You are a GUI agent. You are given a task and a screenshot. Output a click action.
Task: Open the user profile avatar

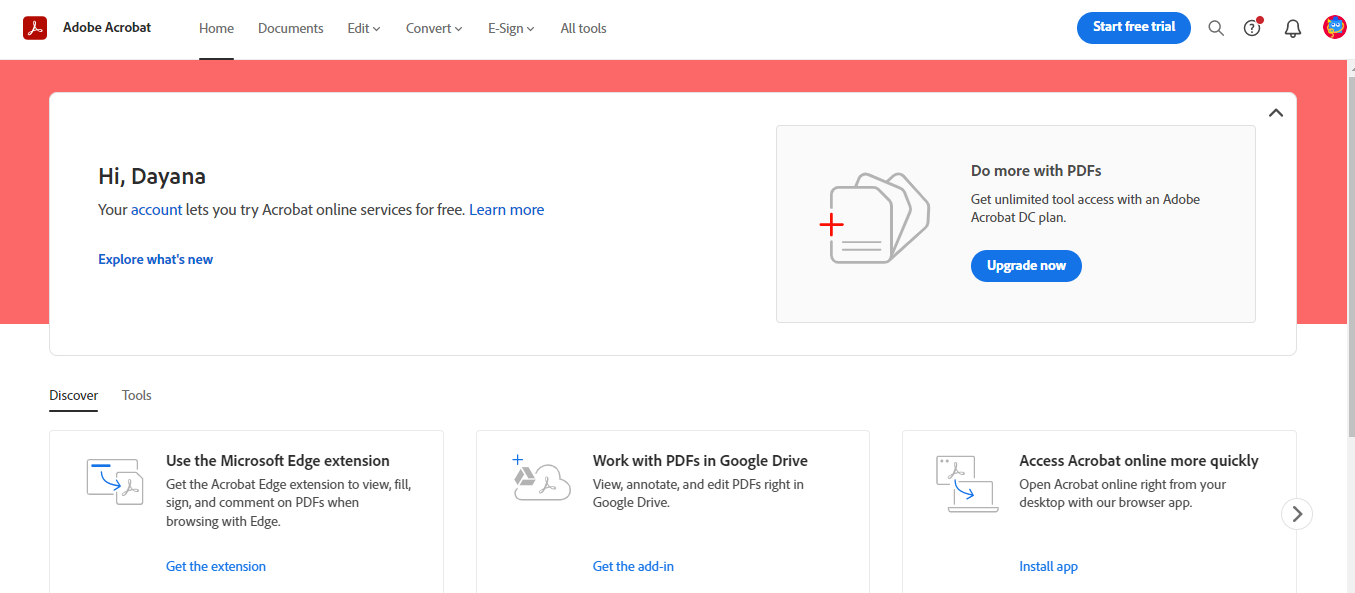1334,28
